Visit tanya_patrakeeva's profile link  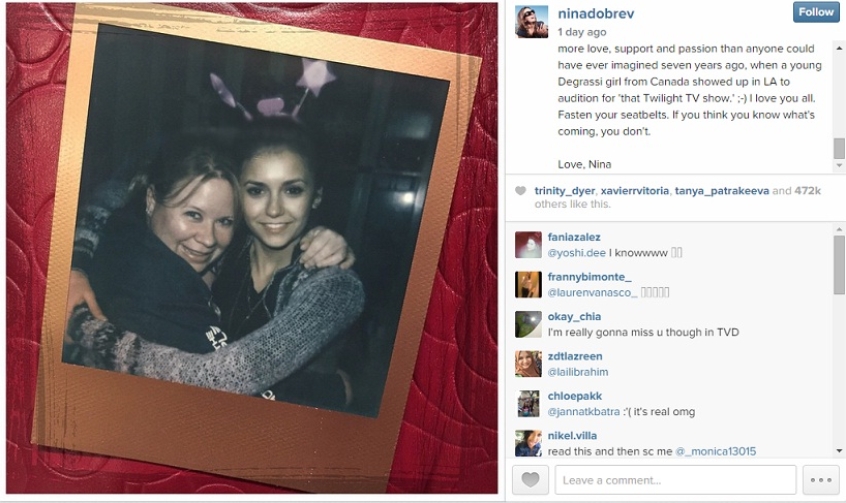point(722,191)
